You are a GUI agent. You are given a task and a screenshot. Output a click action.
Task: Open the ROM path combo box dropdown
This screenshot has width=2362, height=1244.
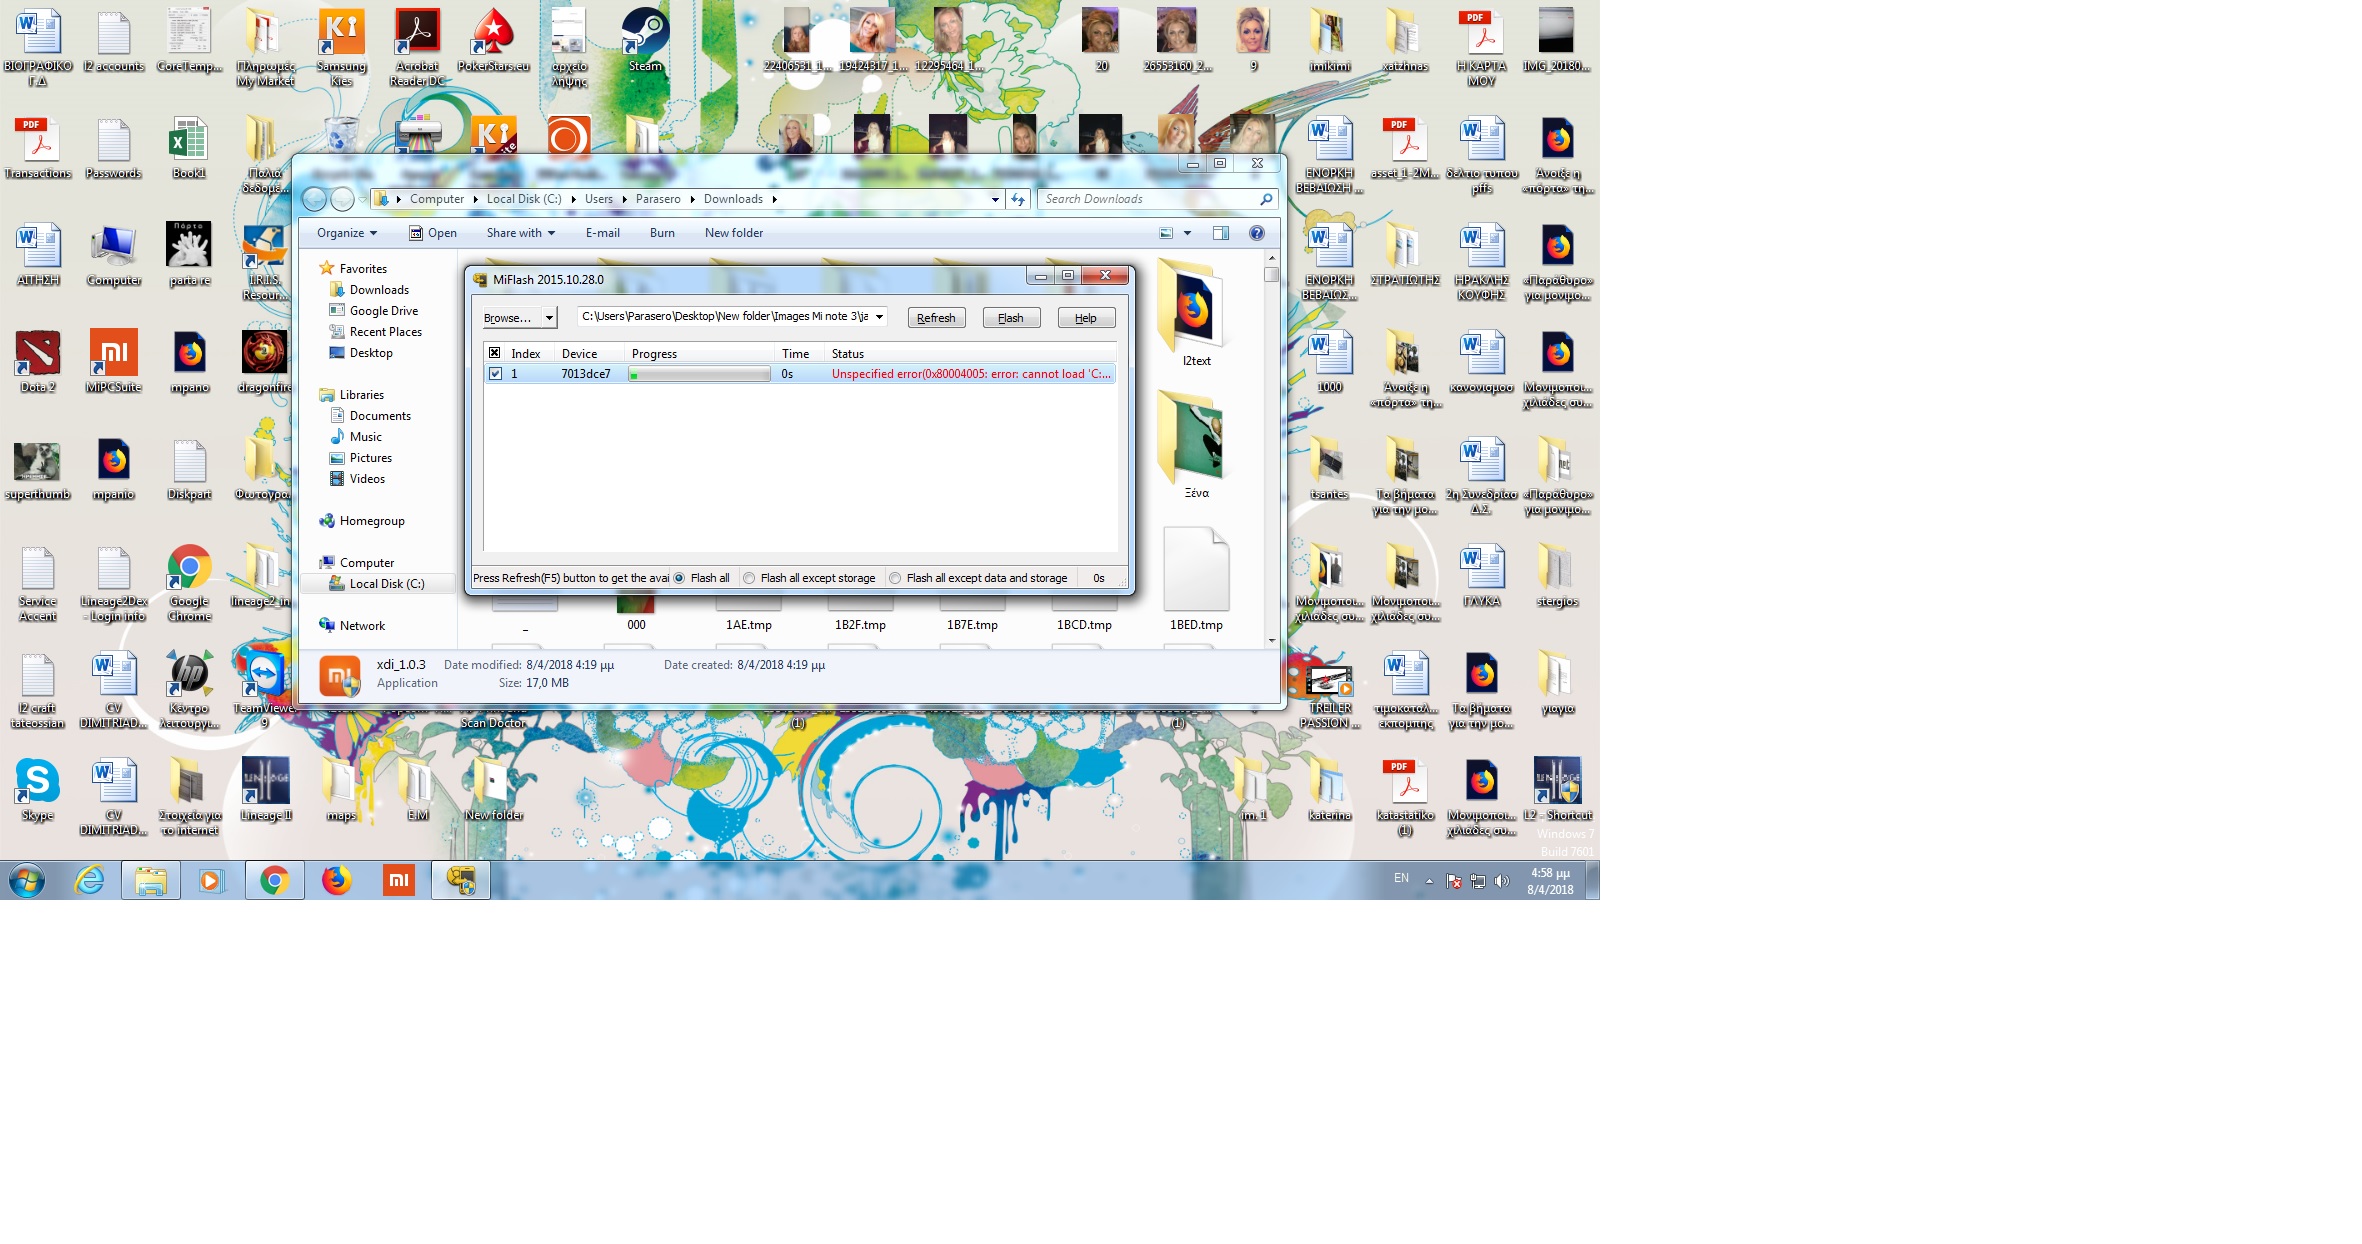[x=879, y=317]
